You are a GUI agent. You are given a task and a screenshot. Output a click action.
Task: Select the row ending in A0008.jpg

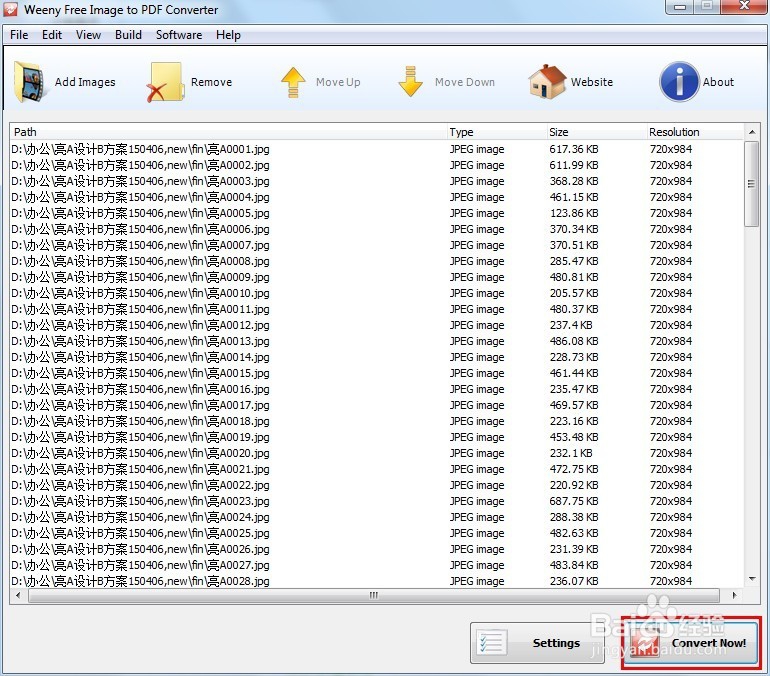point(377,261)
